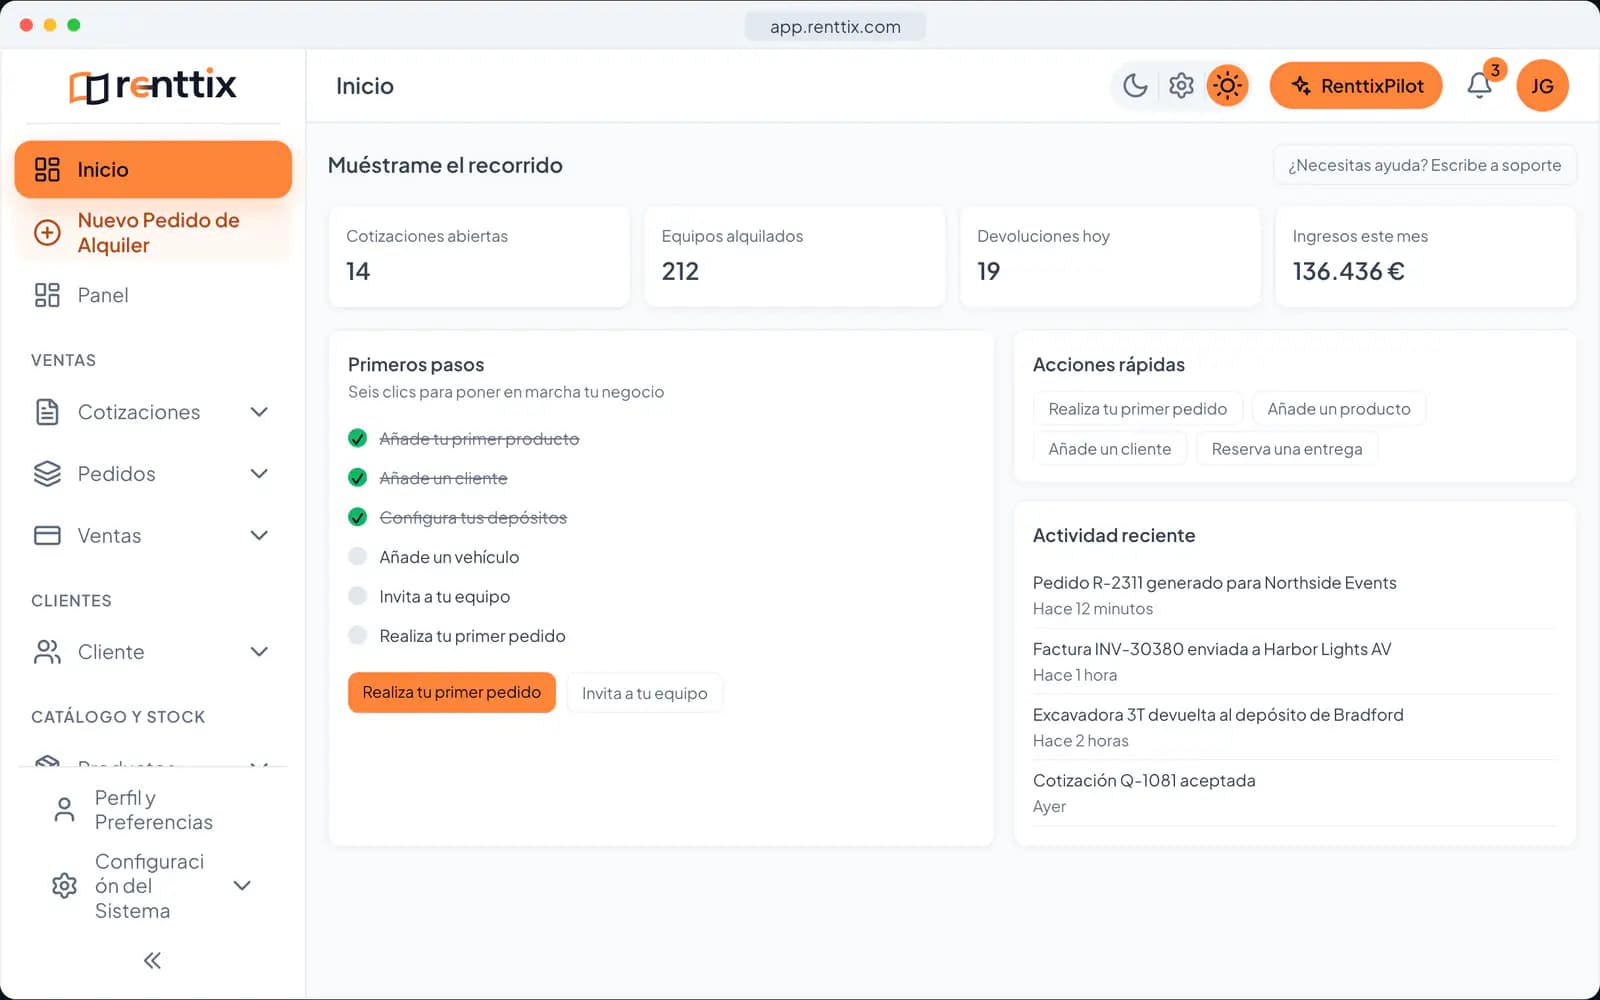Click 'Añade un producto' quick action
Viewport: 1600px width, 1000px height.
[1339, 409]
